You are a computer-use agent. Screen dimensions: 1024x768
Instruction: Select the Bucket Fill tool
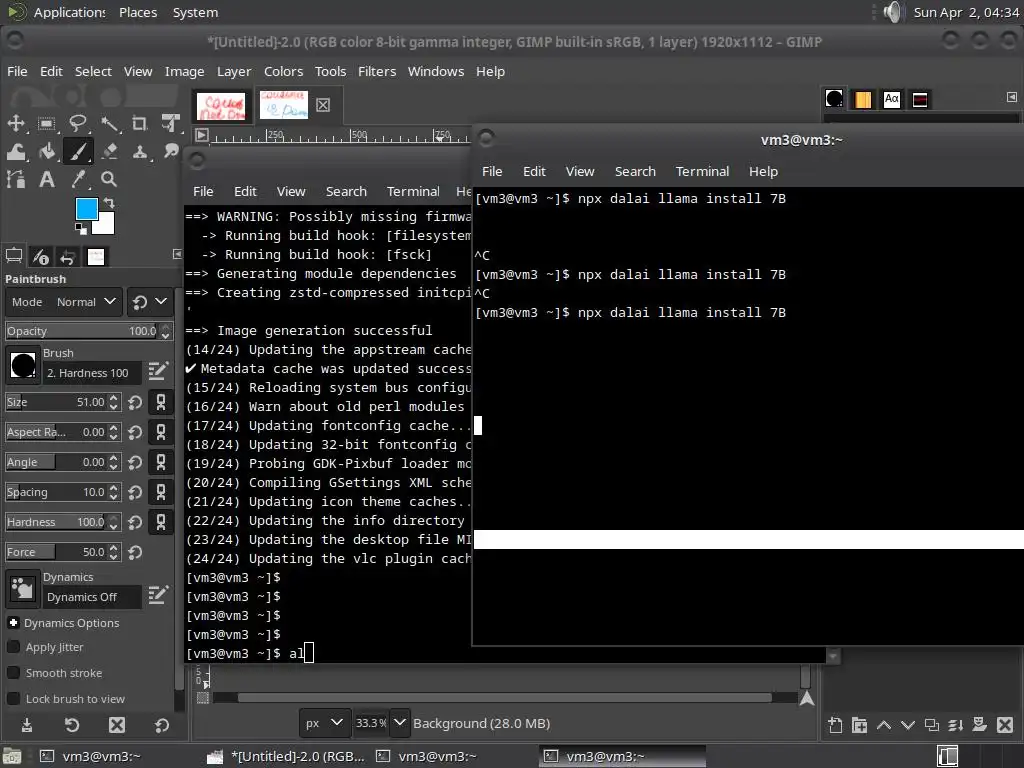46,152
